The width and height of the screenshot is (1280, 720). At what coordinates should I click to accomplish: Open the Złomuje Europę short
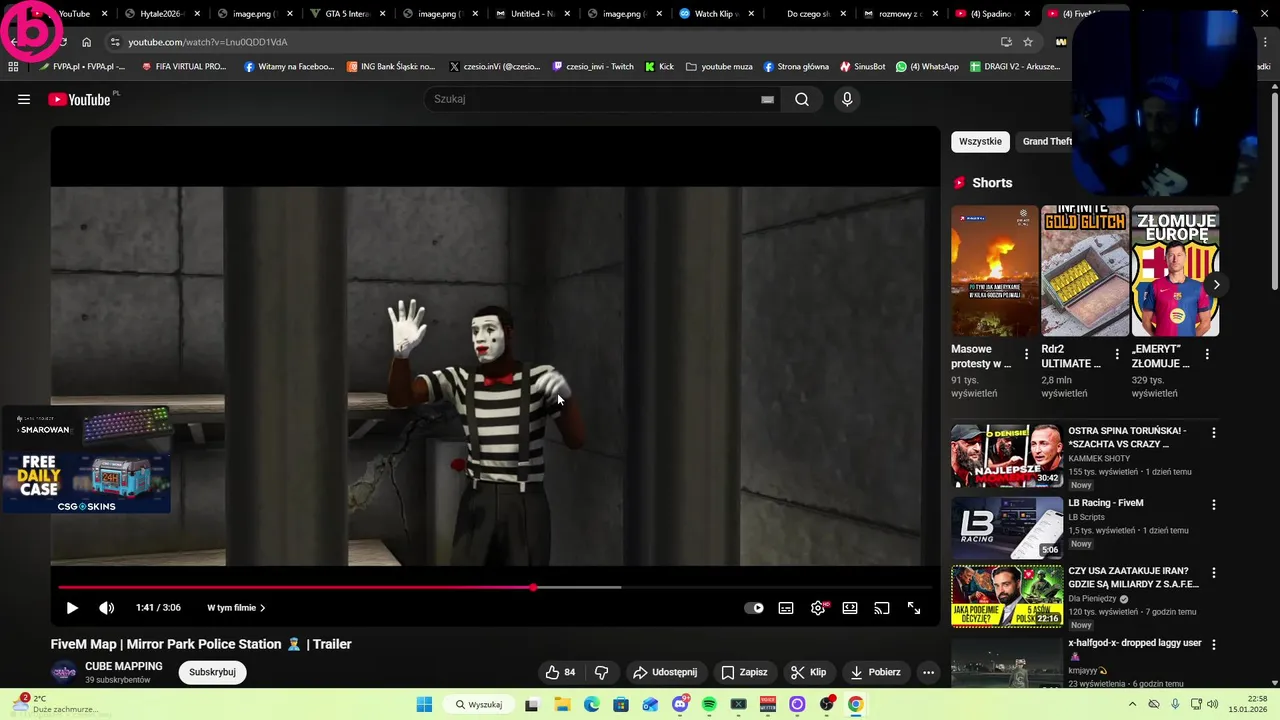click(x=1175, y=271)
